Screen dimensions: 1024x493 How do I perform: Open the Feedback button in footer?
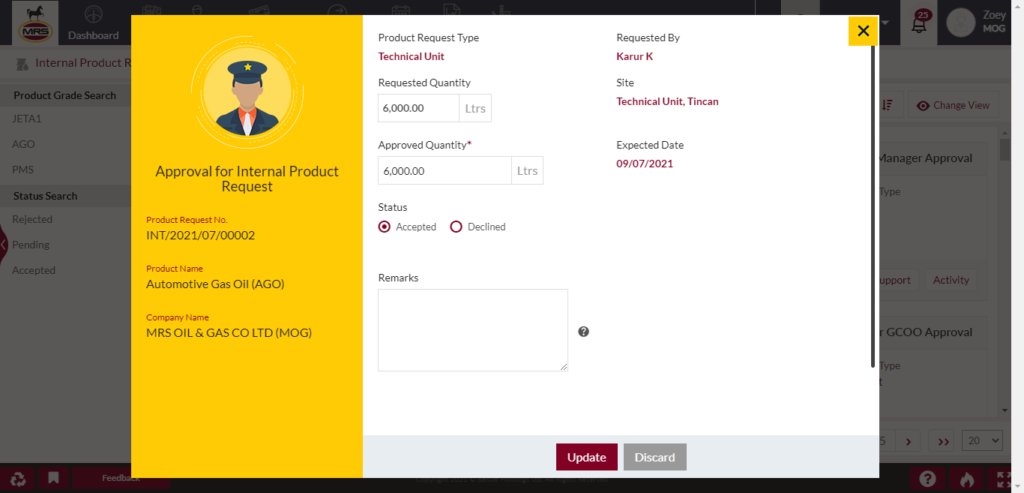click(120, 478)
